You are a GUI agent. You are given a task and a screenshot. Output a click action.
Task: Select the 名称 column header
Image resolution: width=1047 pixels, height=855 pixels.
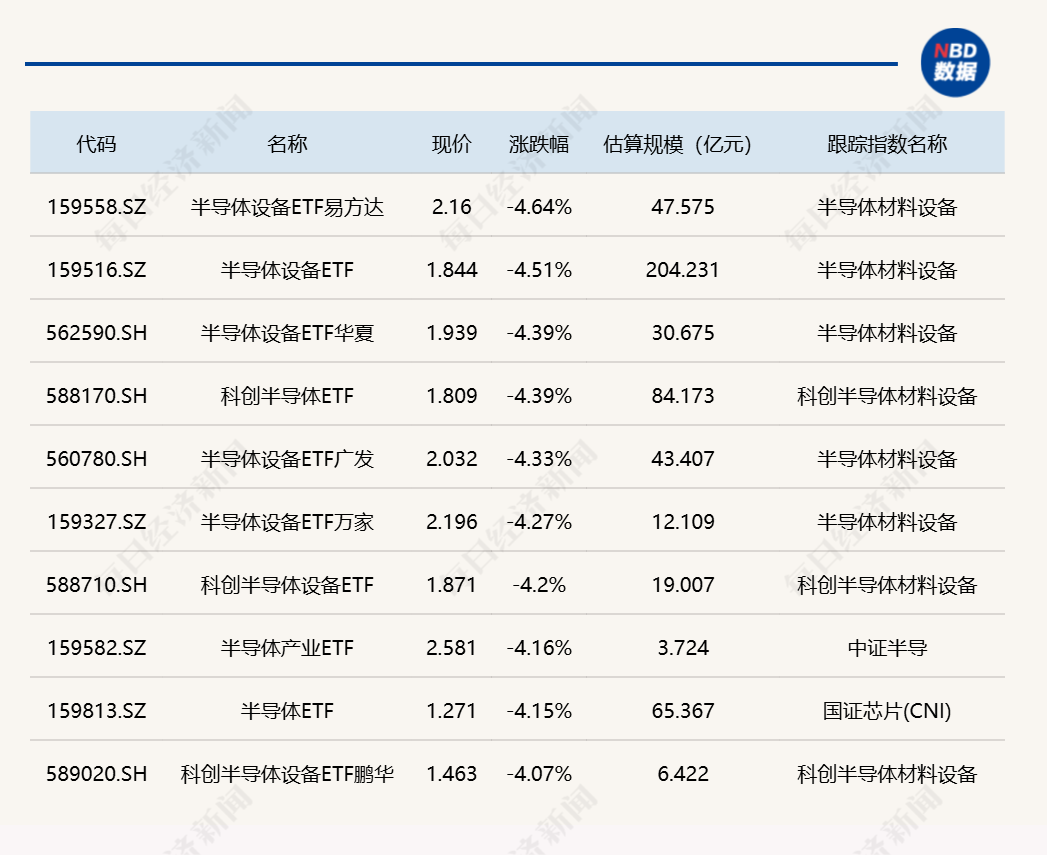click(x=290, y=143)
